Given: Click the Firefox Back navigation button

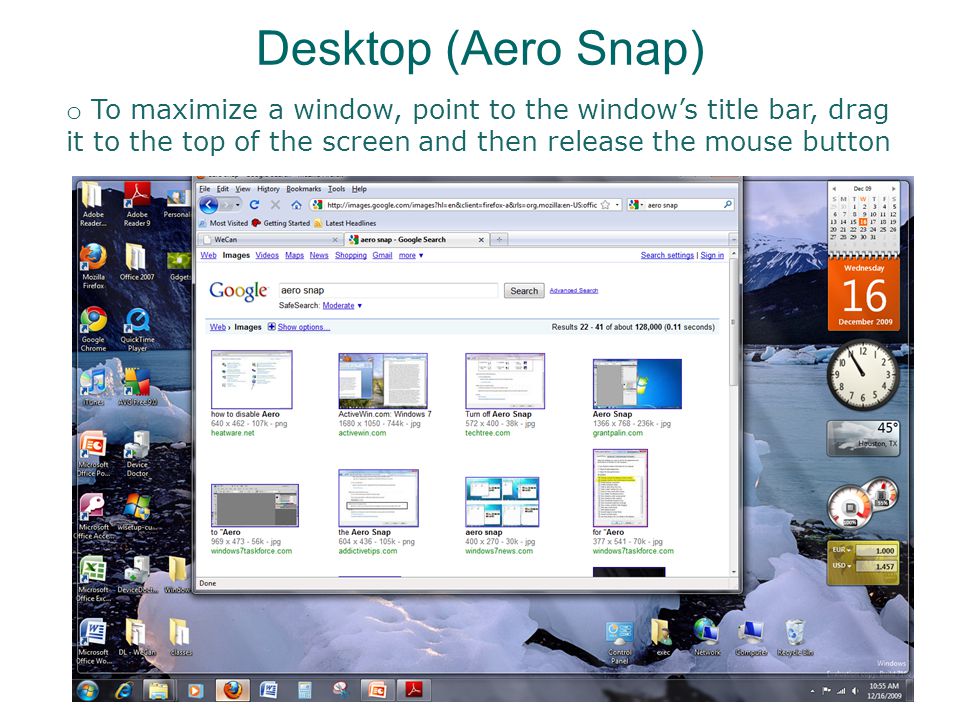Looking at the screenshot, I should (209, 205).
